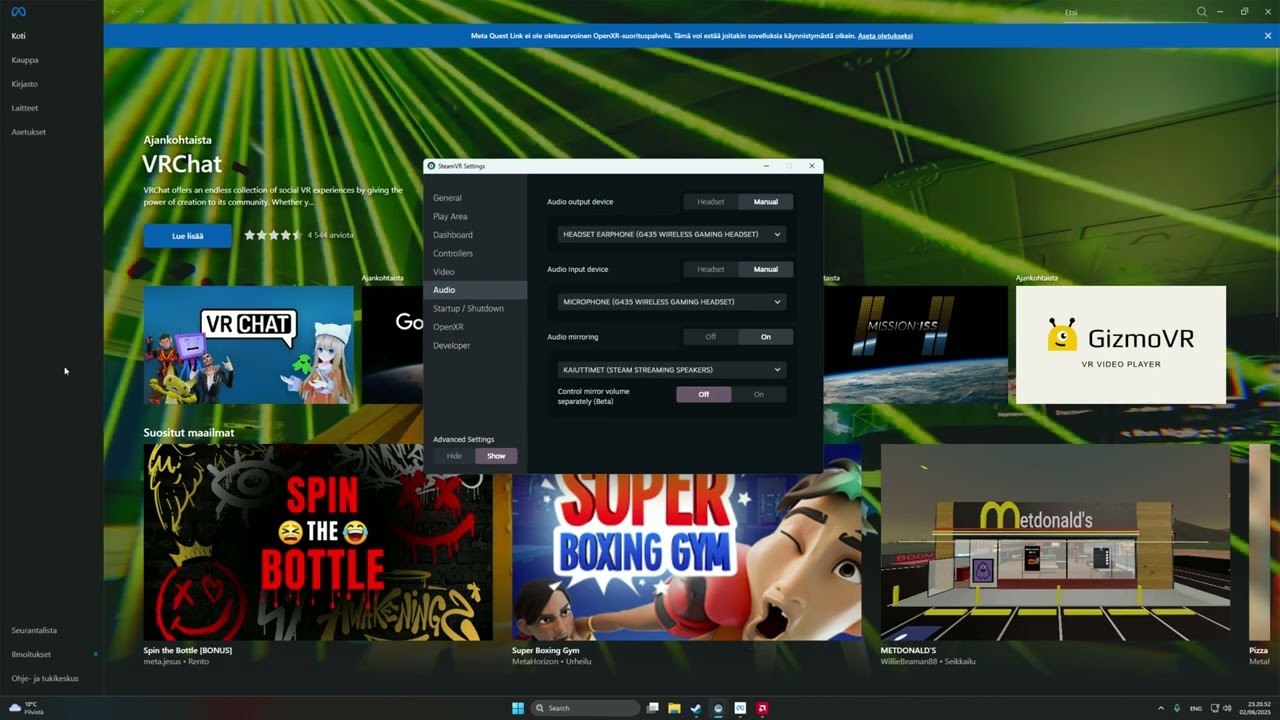
Task: Hide advanced settings
Action: pos(454,456)
